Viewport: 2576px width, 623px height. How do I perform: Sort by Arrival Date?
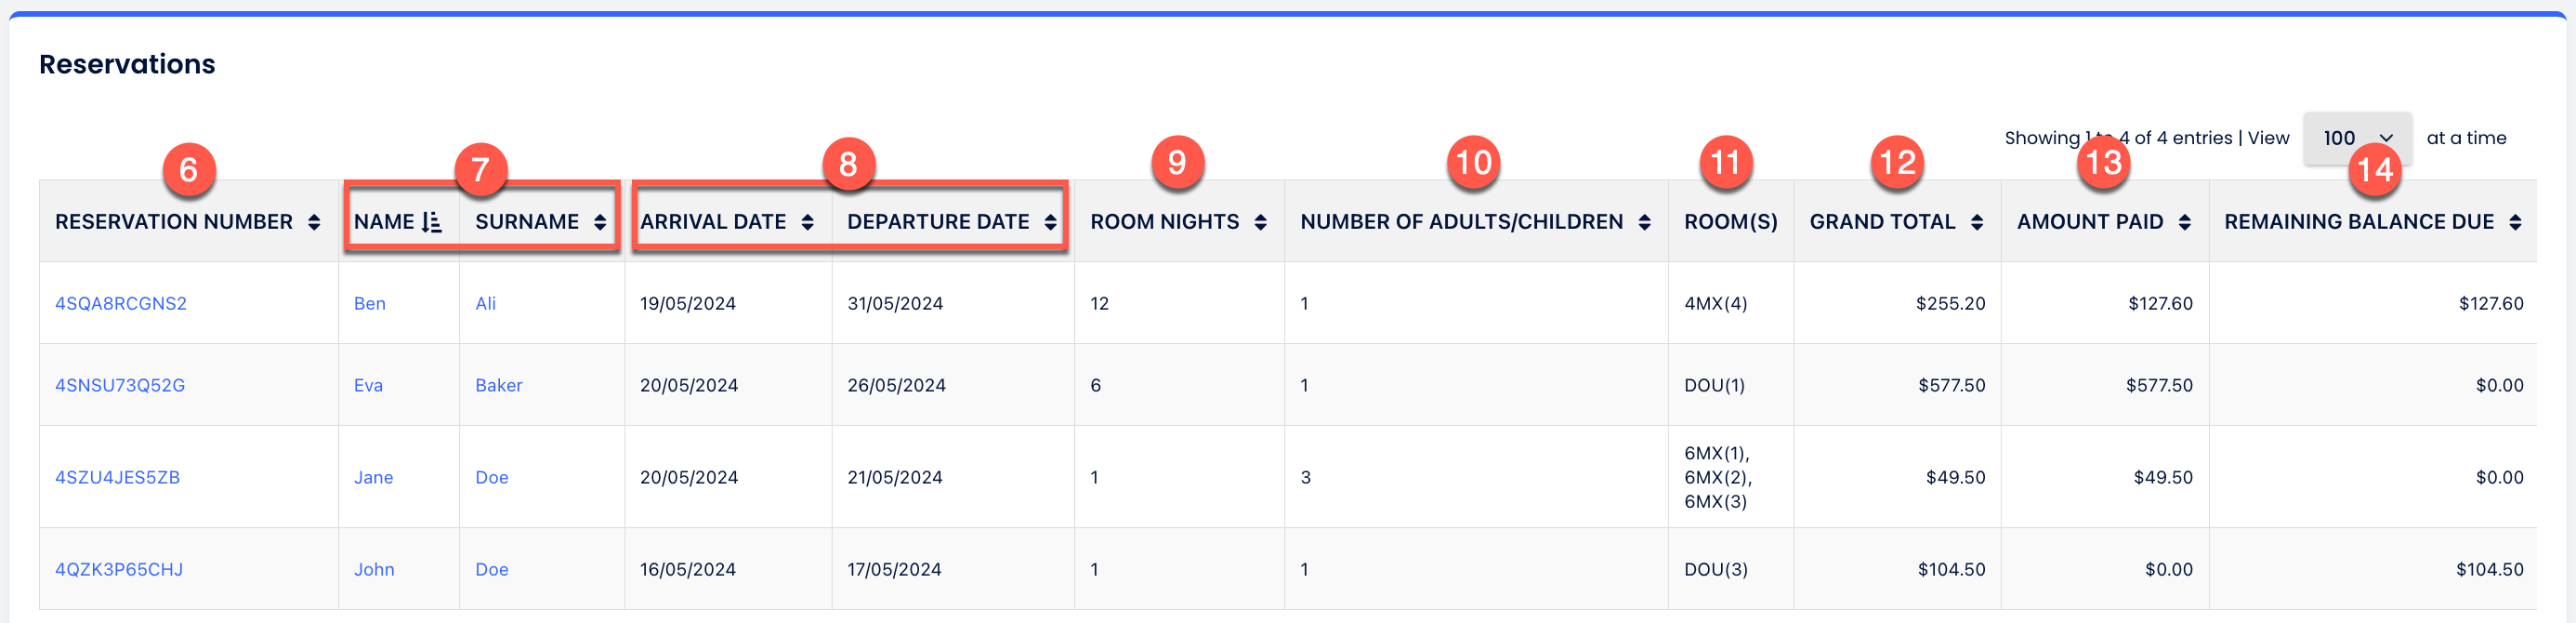point(808,221)
